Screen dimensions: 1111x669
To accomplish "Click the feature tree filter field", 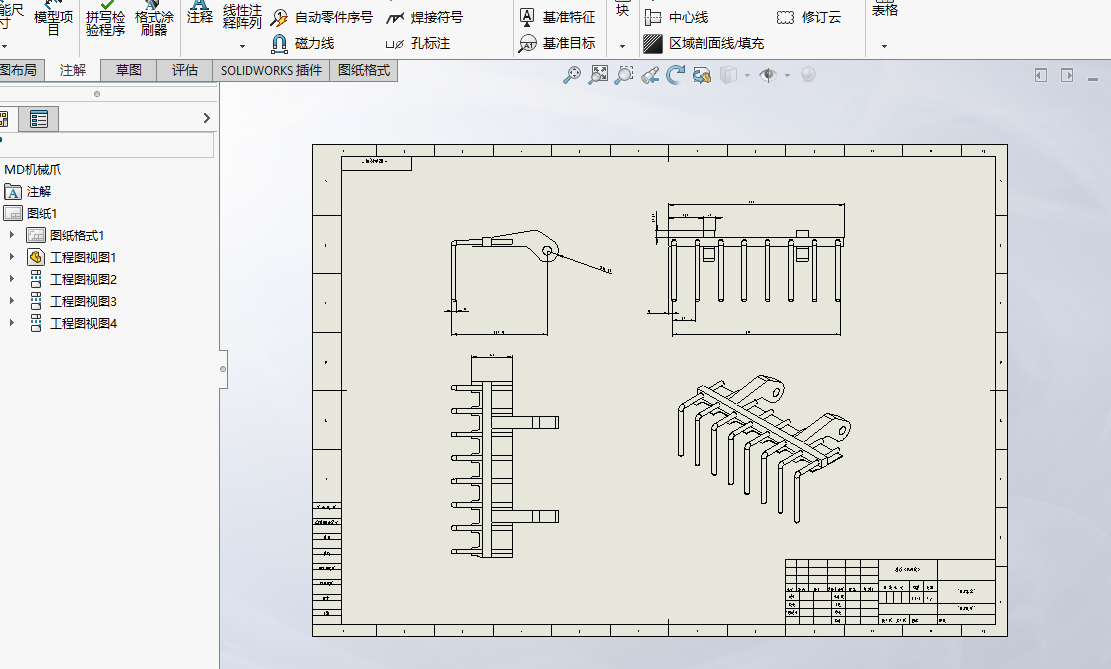I will coord(108,145).
